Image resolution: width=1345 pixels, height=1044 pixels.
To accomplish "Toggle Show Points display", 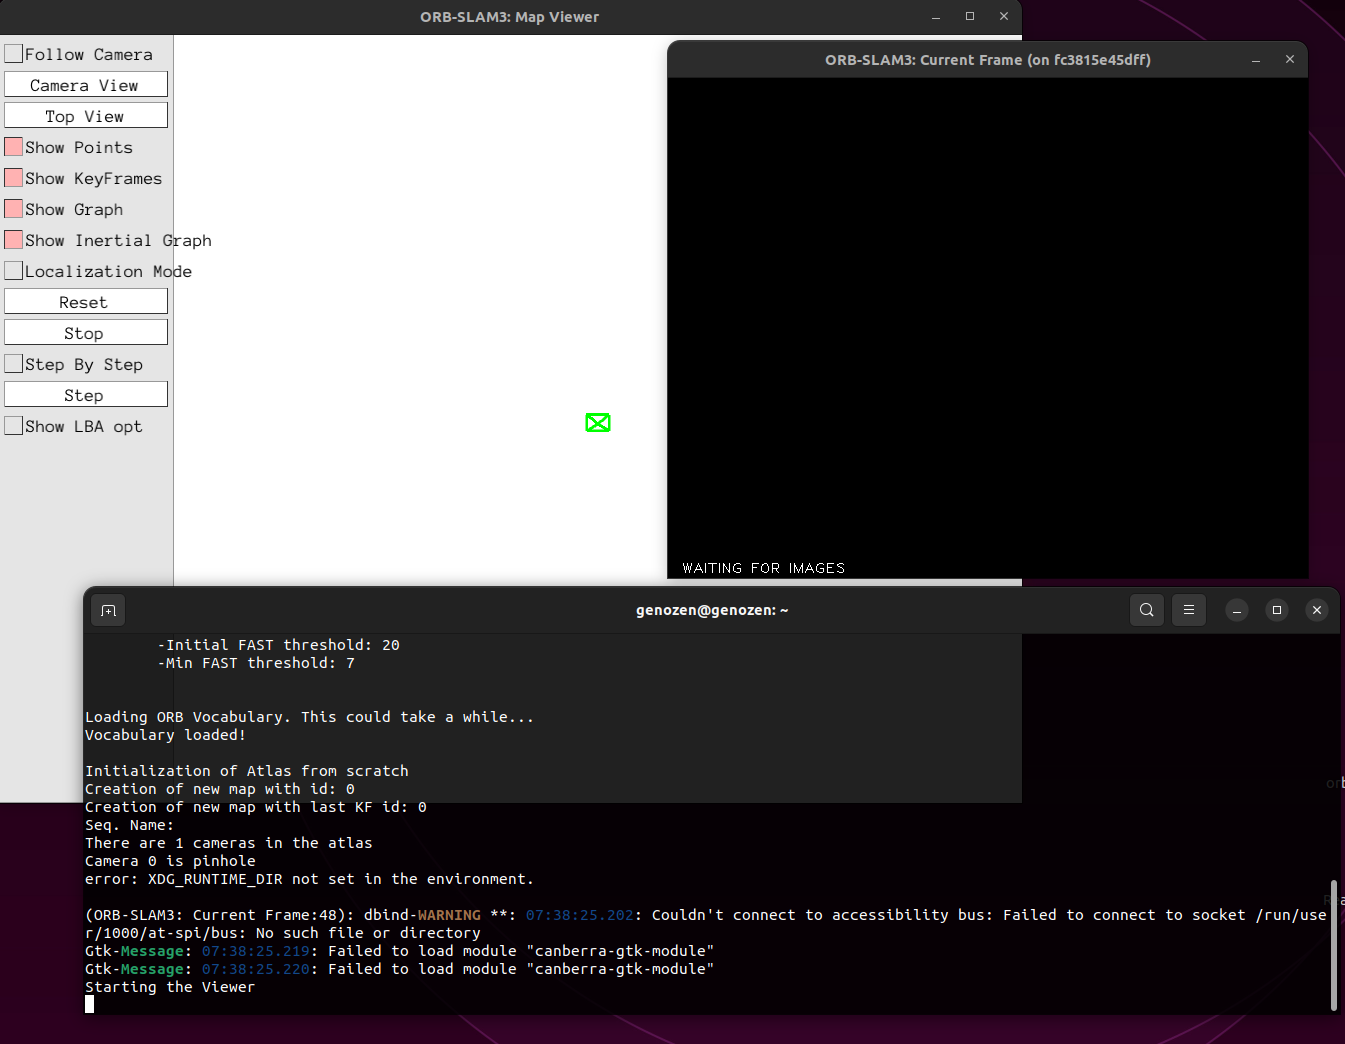I will tap(13, 146).
